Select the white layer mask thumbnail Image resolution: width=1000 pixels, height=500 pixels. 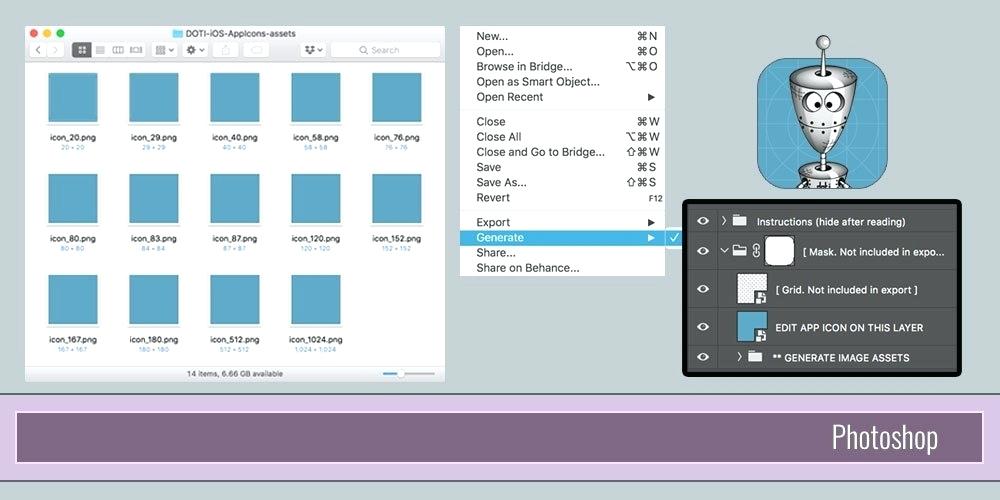pos(779,251)
